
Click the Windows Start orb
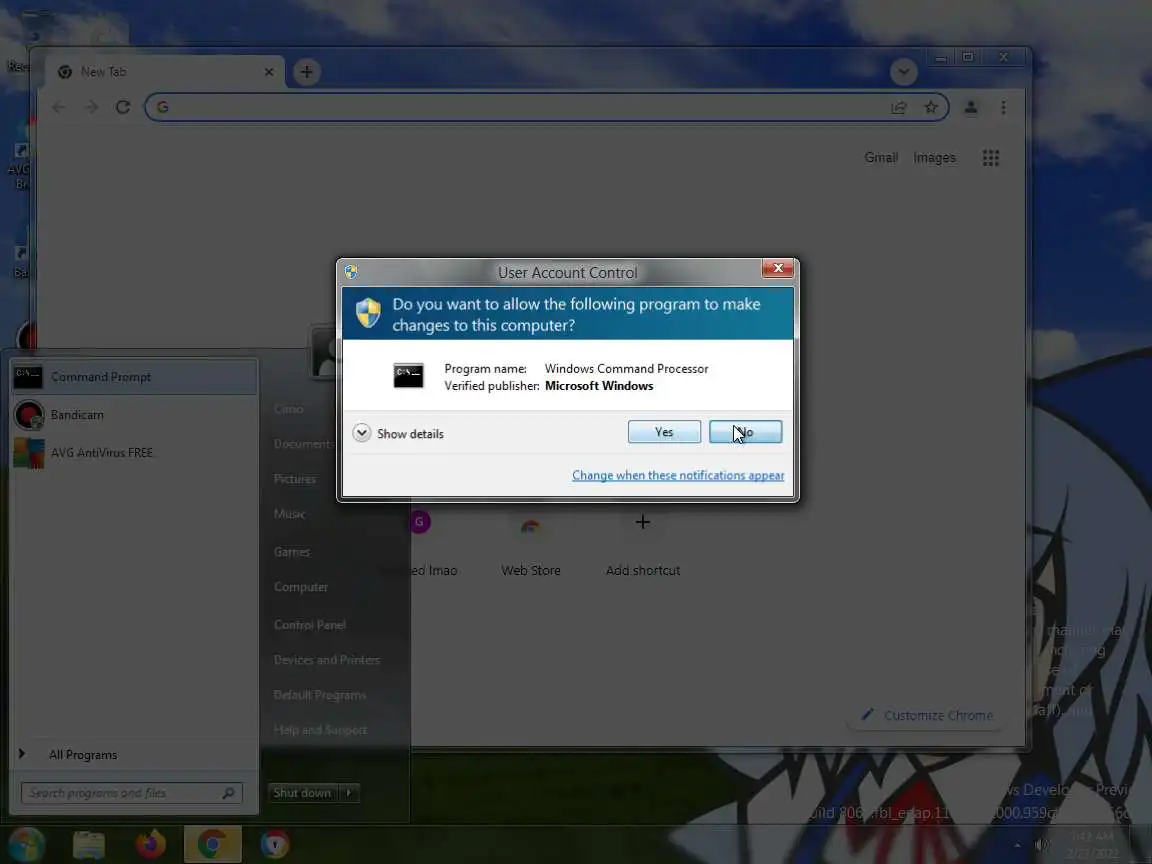click(26, 844)
